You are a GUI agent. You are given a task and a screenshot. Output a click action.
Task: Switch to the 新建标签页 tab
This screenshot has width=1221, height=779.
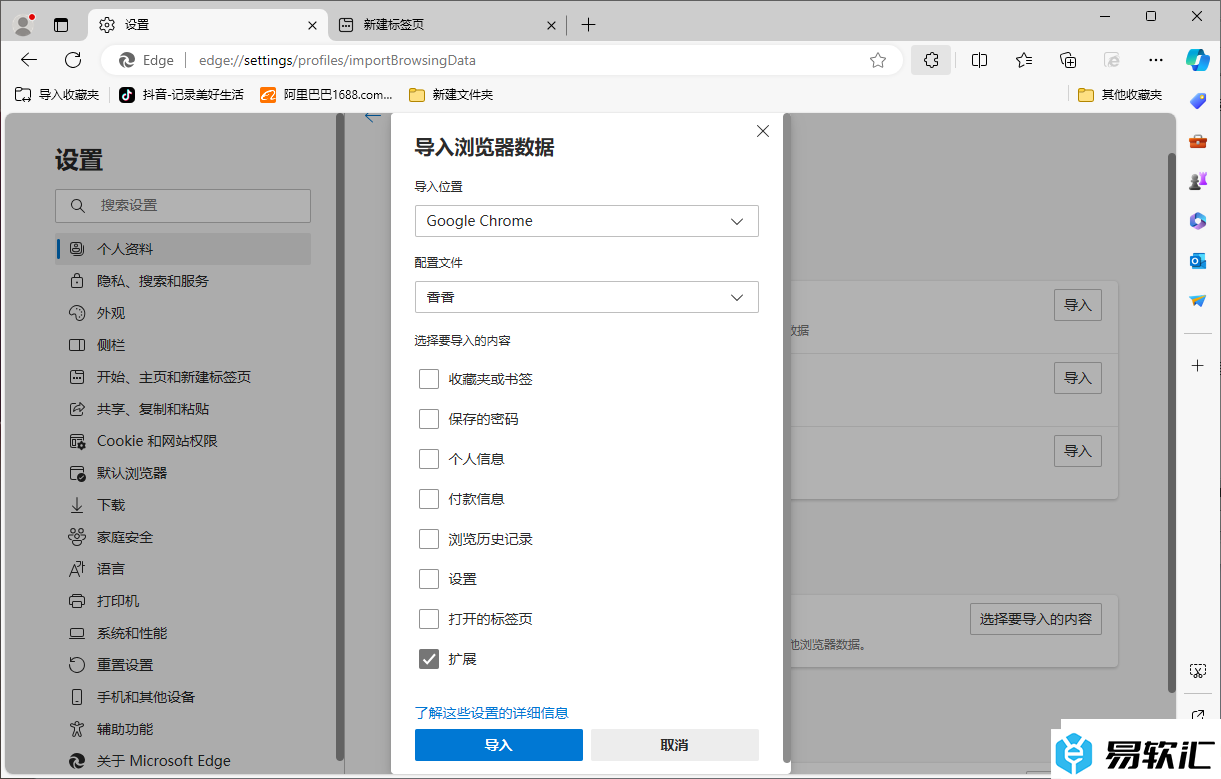pos(447,25)
